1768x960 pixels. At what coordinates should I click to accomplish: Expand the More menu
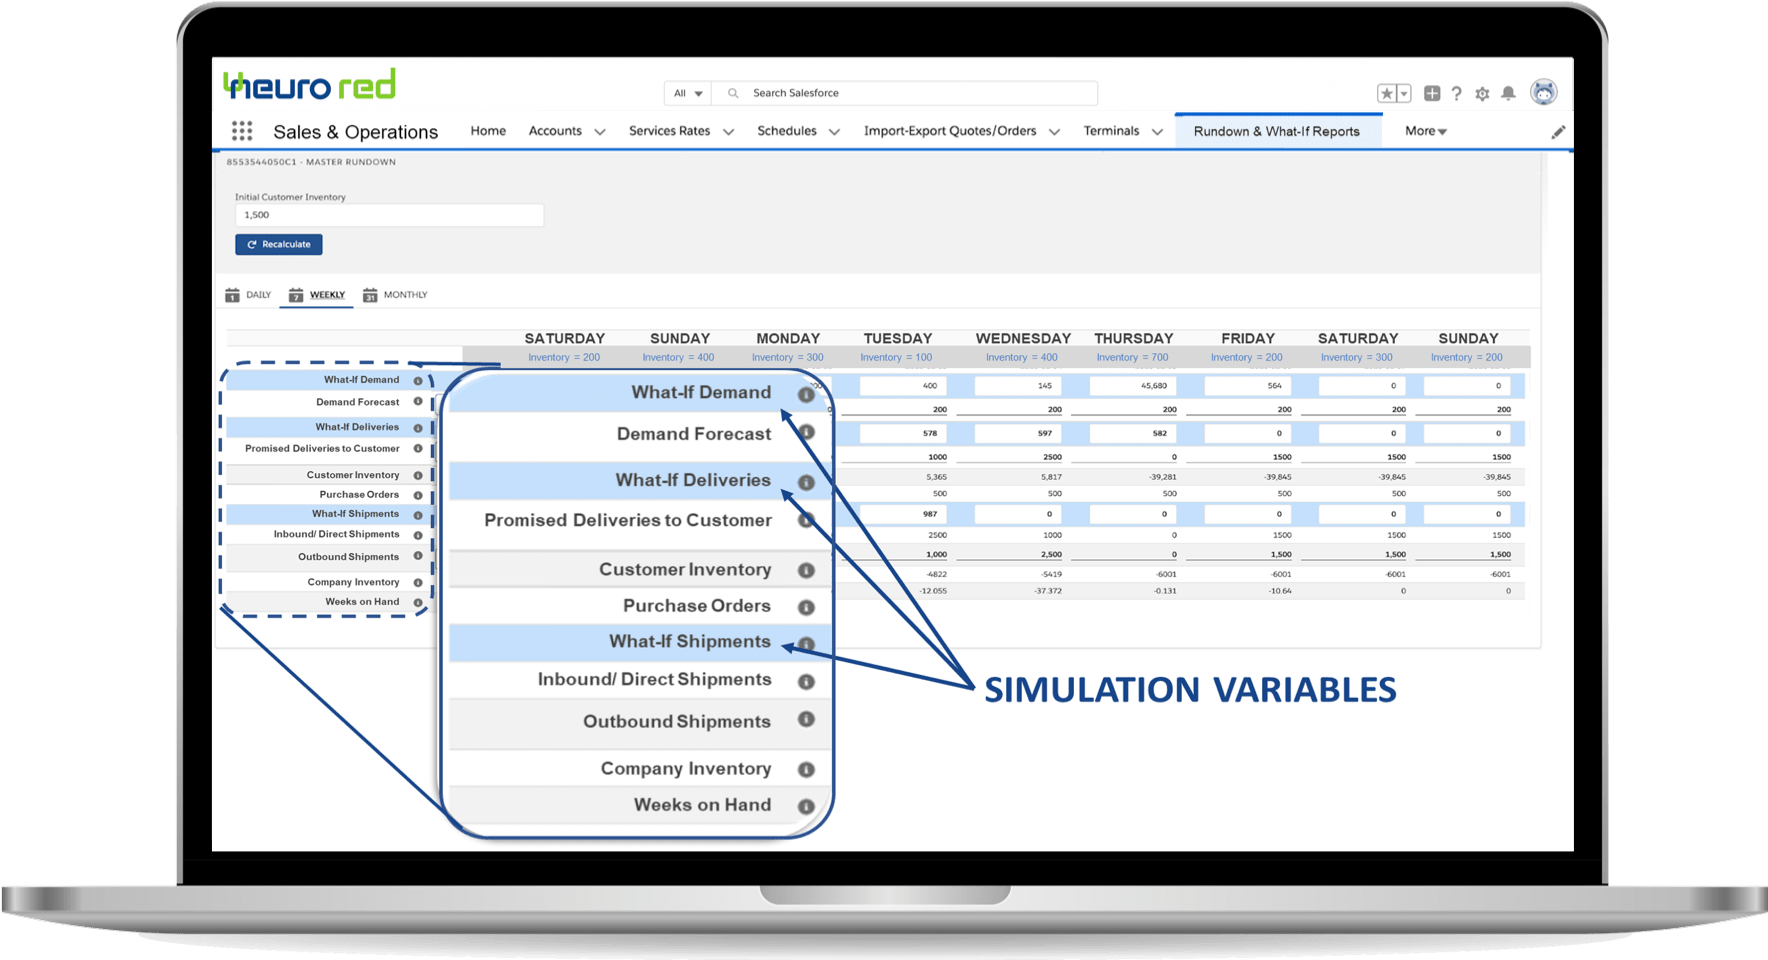pyautogui.click(x=1424, y=130)
